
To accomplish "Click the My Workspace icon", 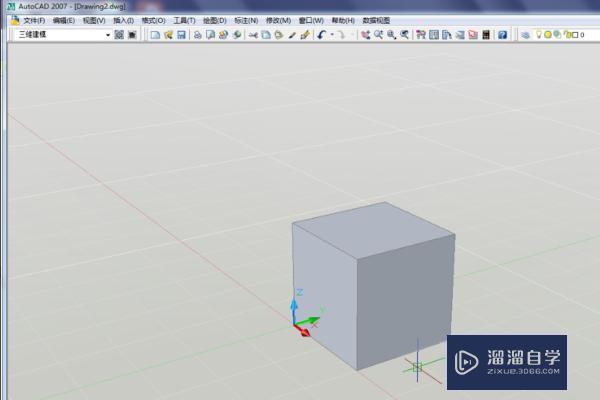I will [132, 35].
